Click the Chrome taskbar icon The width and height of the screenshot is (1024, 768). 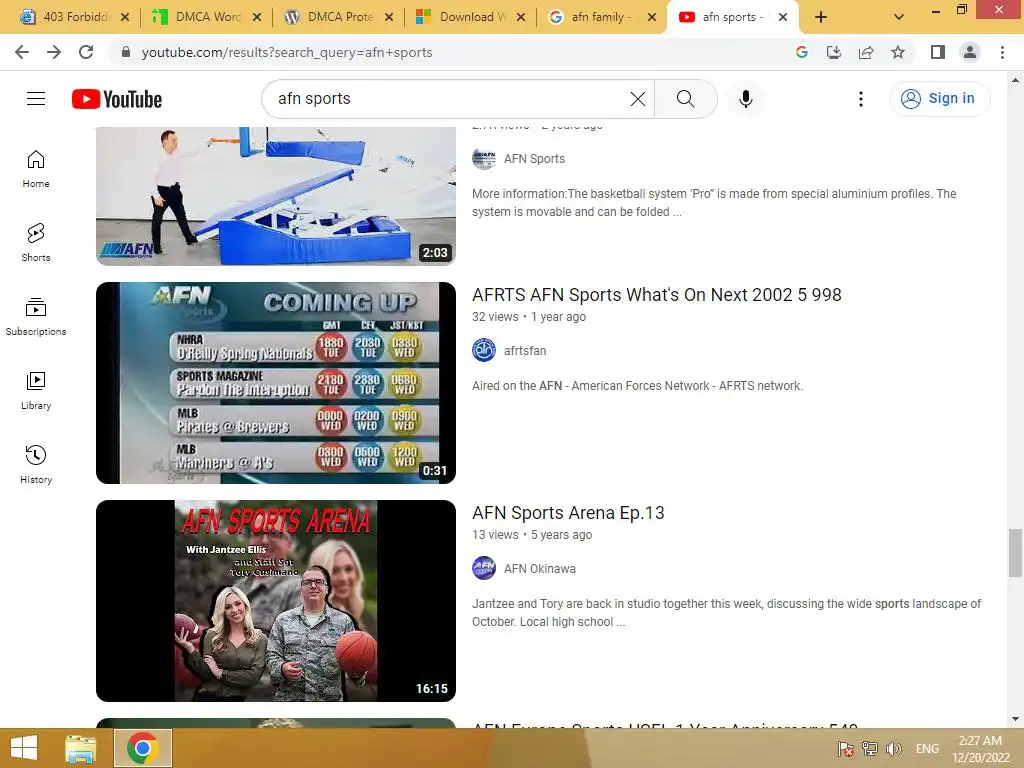click(142, 748)
